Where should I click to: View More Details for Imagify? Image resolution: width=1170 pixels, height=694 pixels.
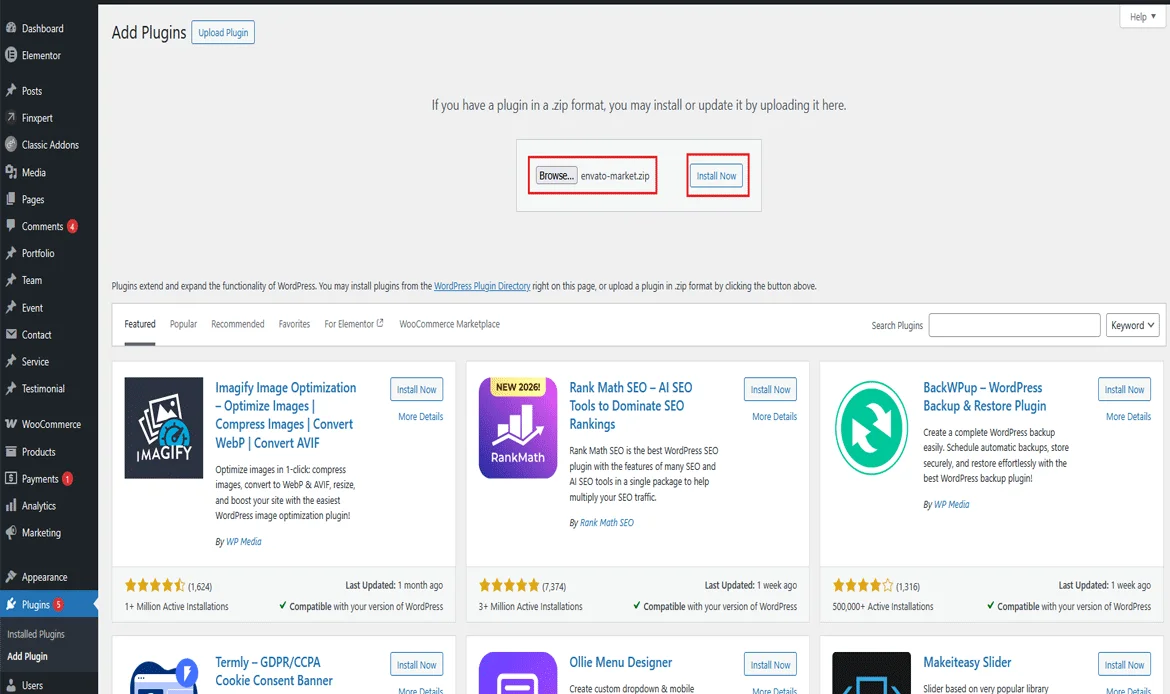point(420,416)
